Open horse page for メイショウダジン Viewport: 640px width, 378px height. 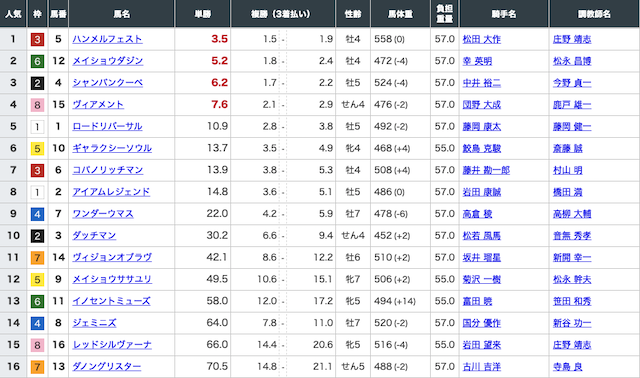(x=108, y=61)
